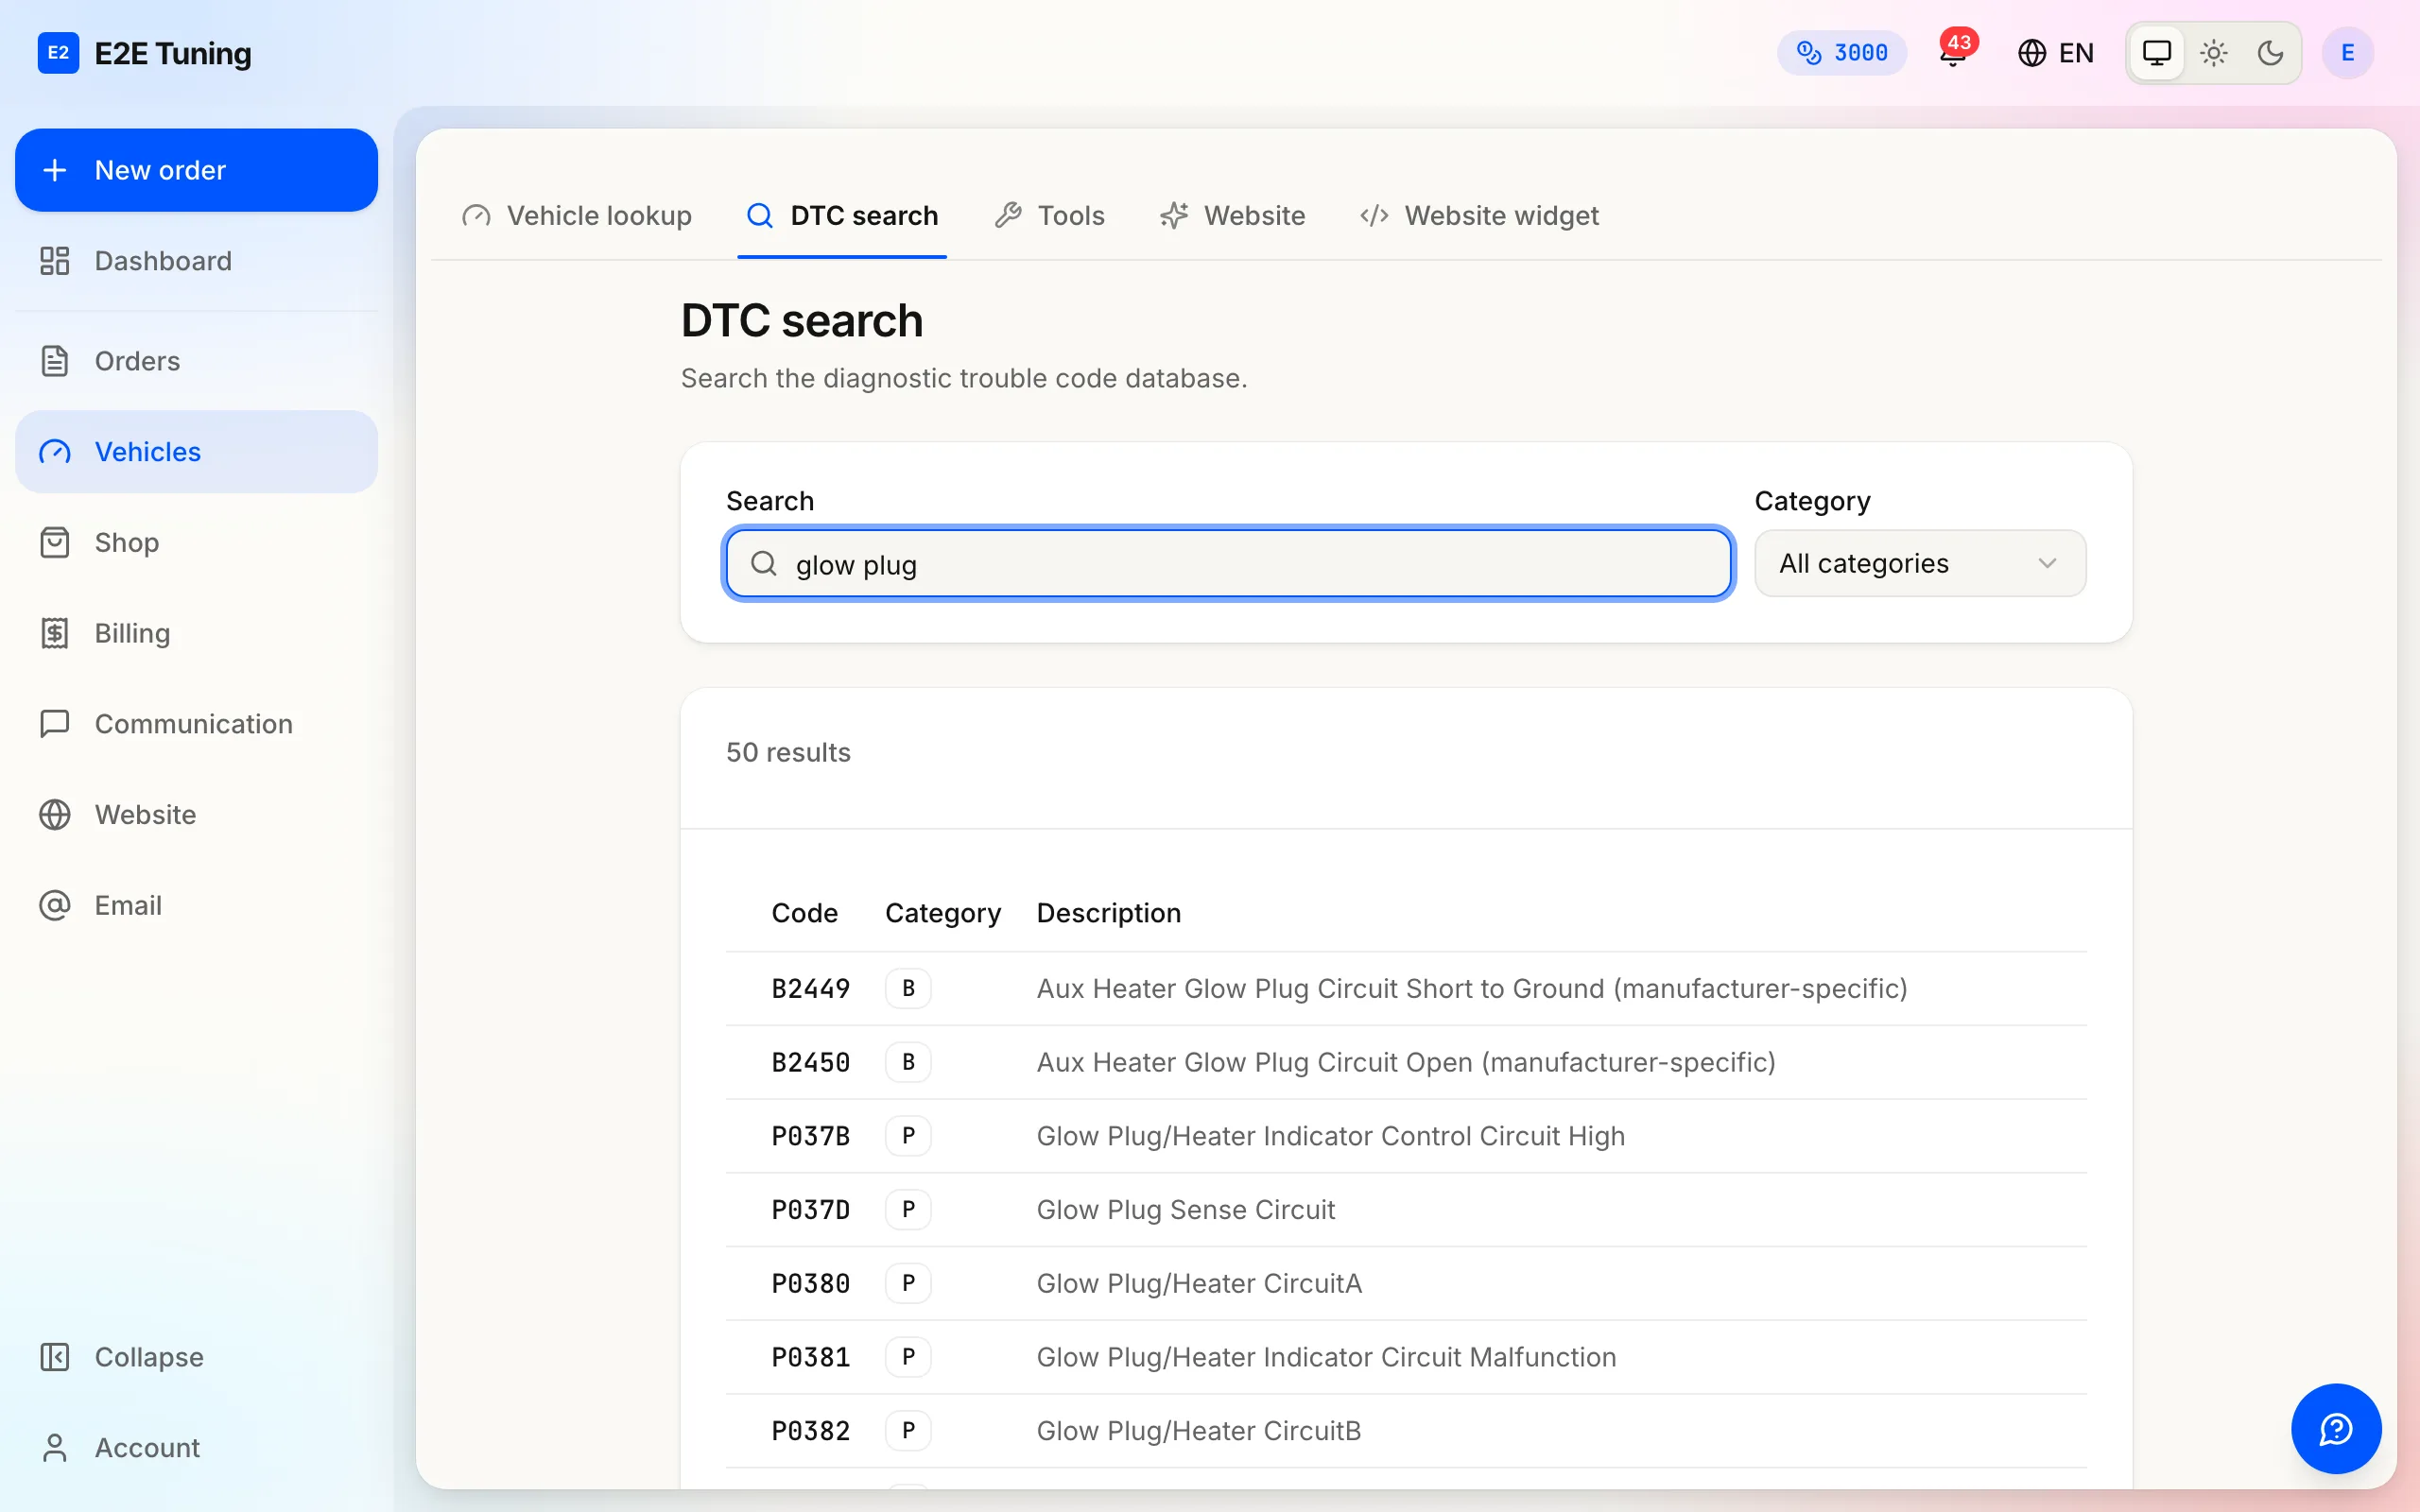
Task: Select Vehicles in the sidebar
Action: point(196,452)
